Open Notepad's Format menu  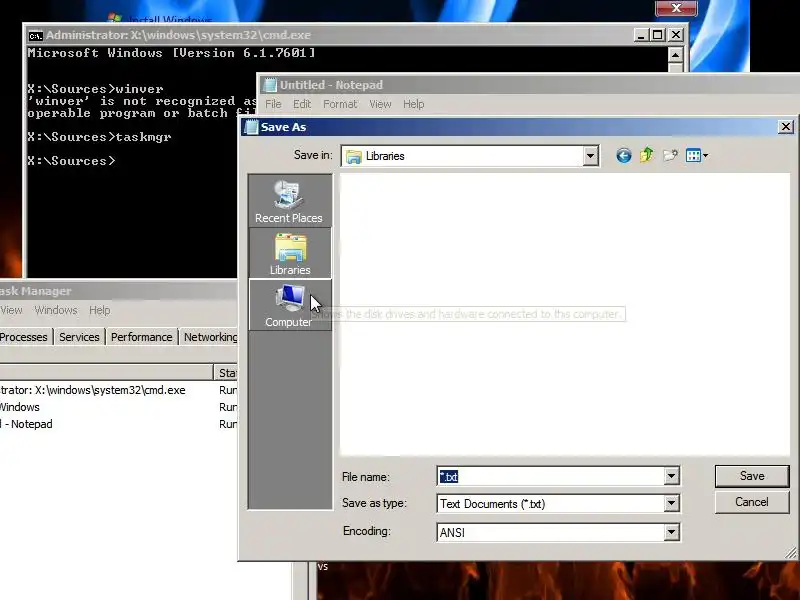[340, 104]
